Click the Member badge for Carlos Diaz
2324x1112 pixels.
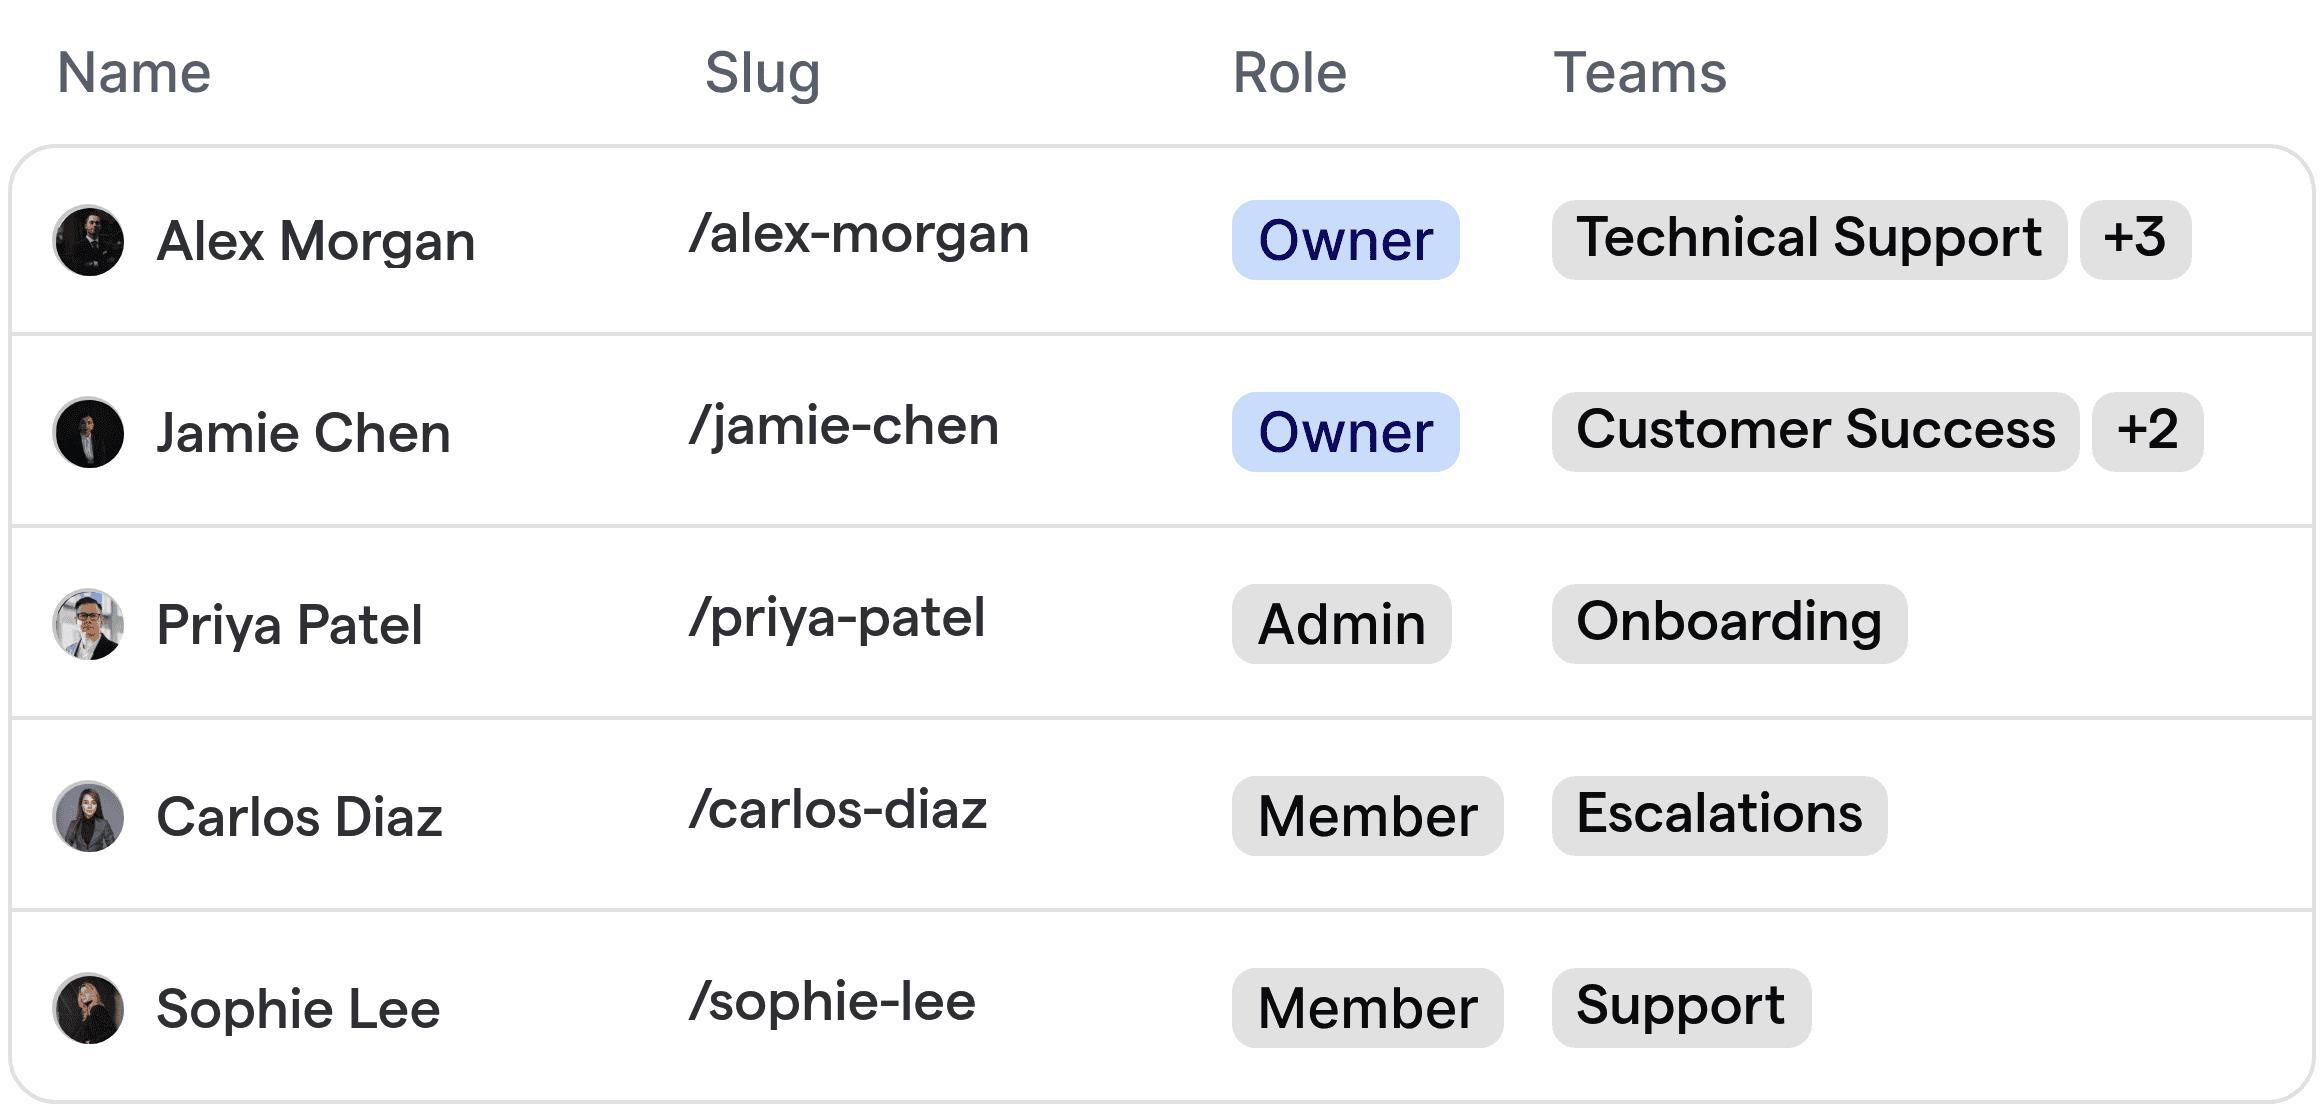1366,816
